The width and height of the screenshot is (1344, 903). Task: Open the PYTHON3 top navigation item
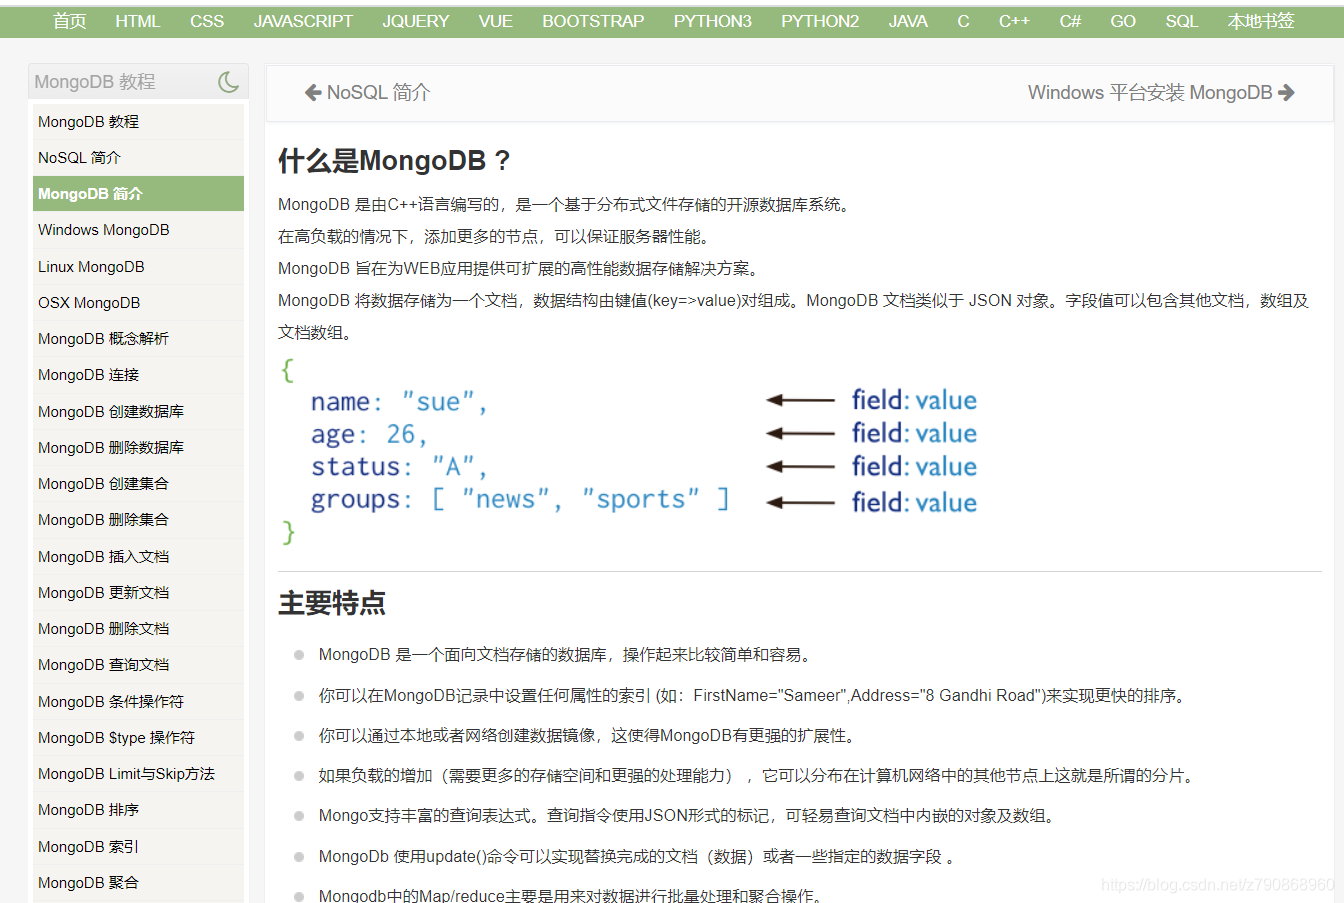click(x=713, y=21)
